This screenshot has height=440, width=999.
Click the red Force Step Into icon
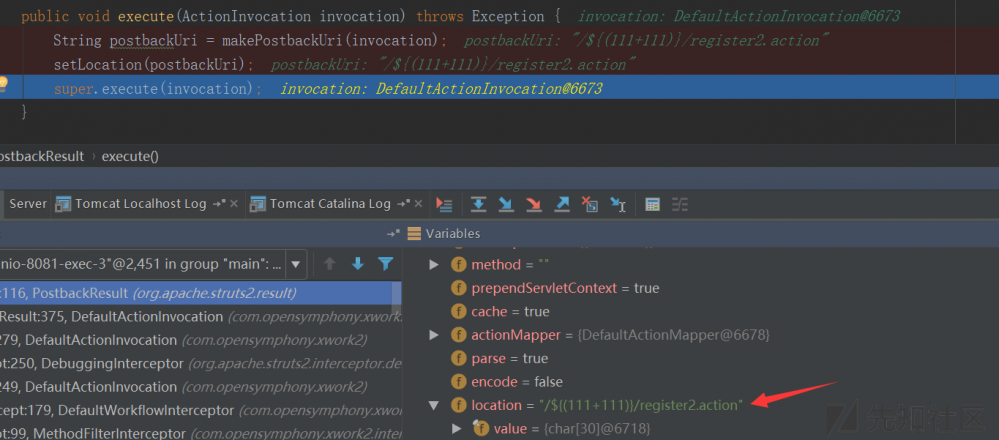534,204
